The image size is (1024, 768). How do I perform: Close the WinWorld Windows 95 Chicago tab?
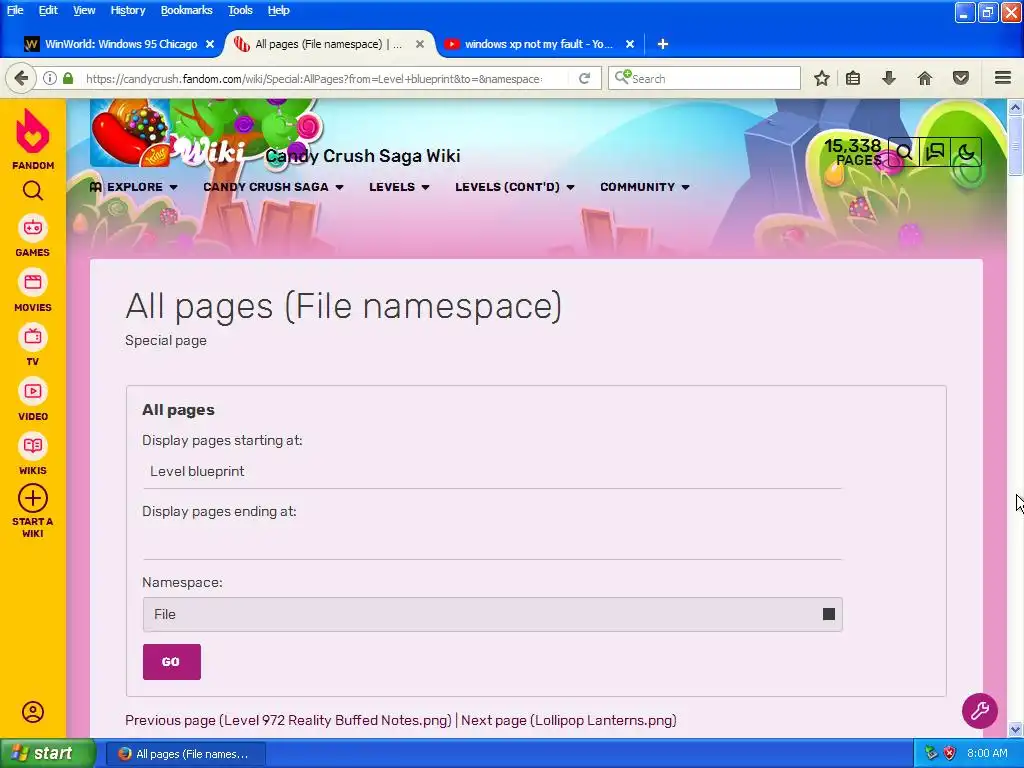pos(210,44)
